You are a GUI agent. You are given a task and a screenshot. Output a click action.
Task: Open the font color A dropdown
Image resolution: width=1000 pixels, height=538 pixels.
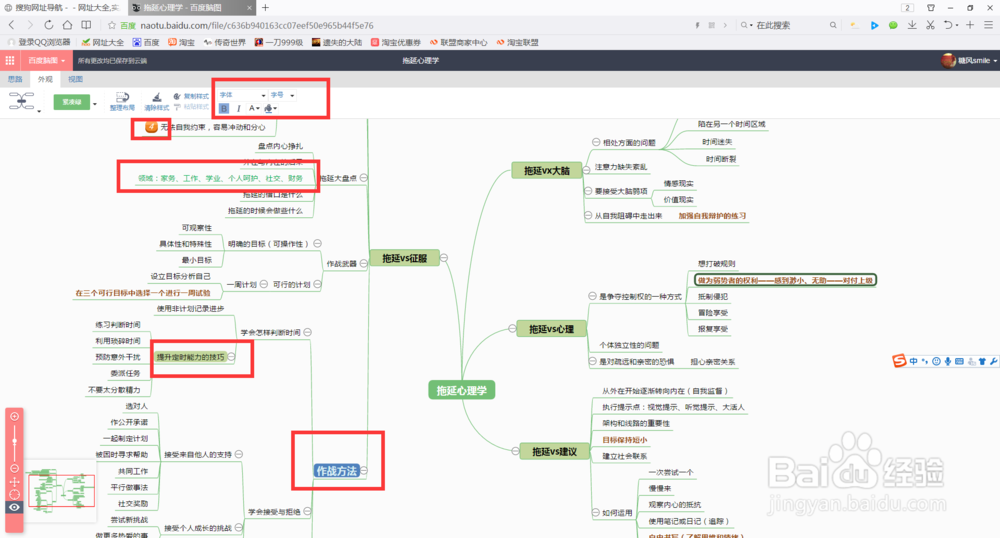tap(254, 108)
